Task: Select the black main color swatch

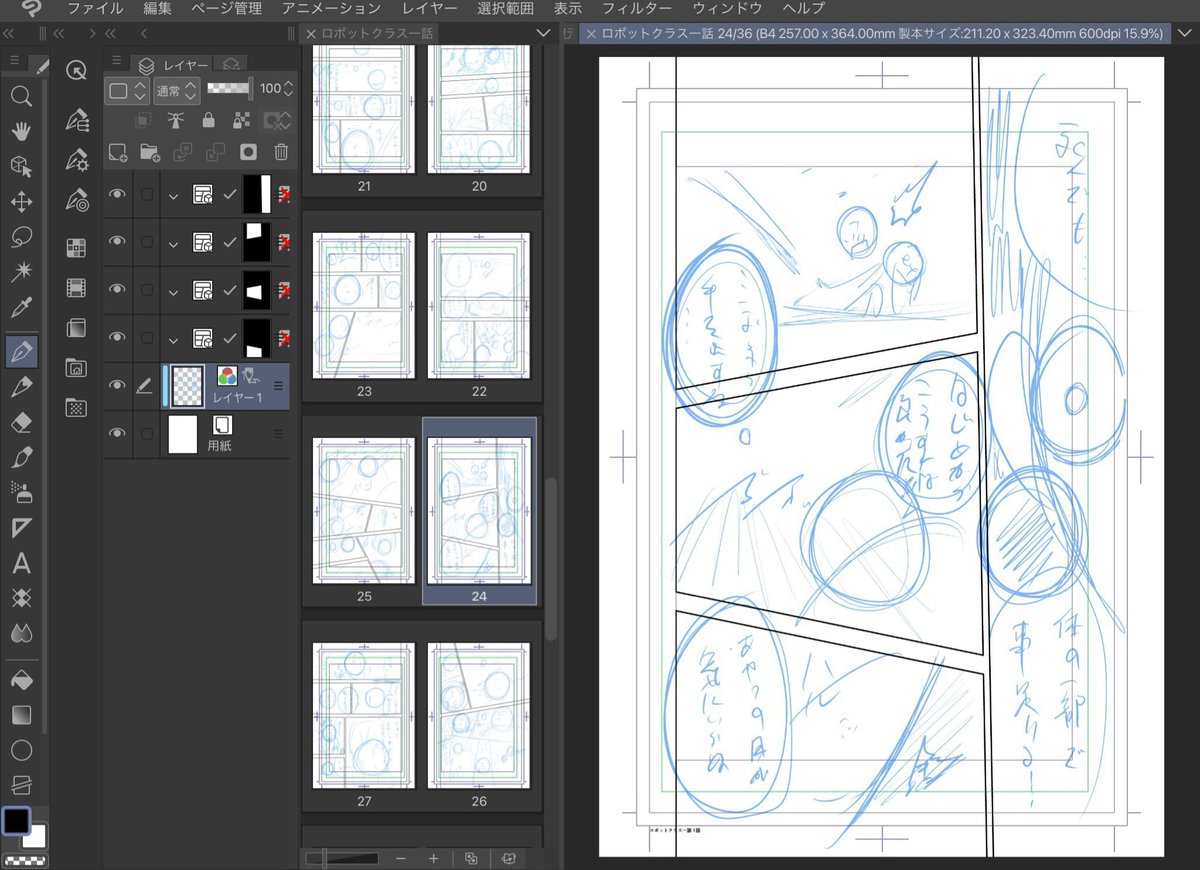Action: click(x=16, y=822)
